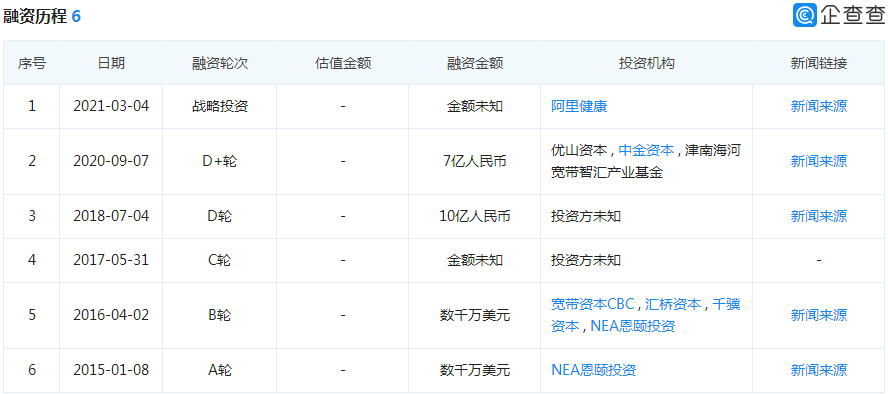Viewport: 888px width, 394px height.
Task: Select the date 2016-04-02
Action: (x=111, y=315)
